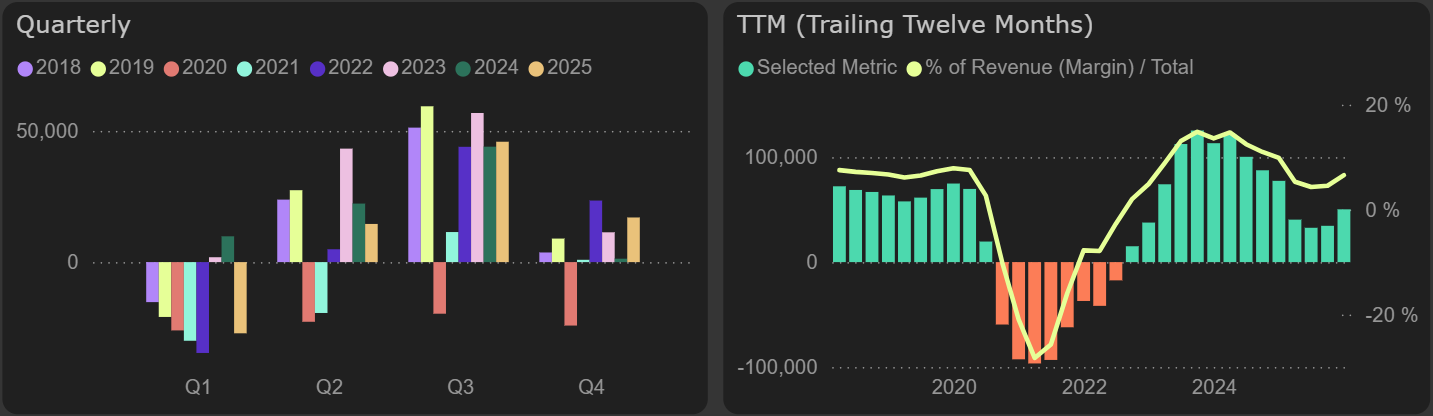Toggle the 2023 series legend label
Screen dimensions: 1433x416
point(423,68)
